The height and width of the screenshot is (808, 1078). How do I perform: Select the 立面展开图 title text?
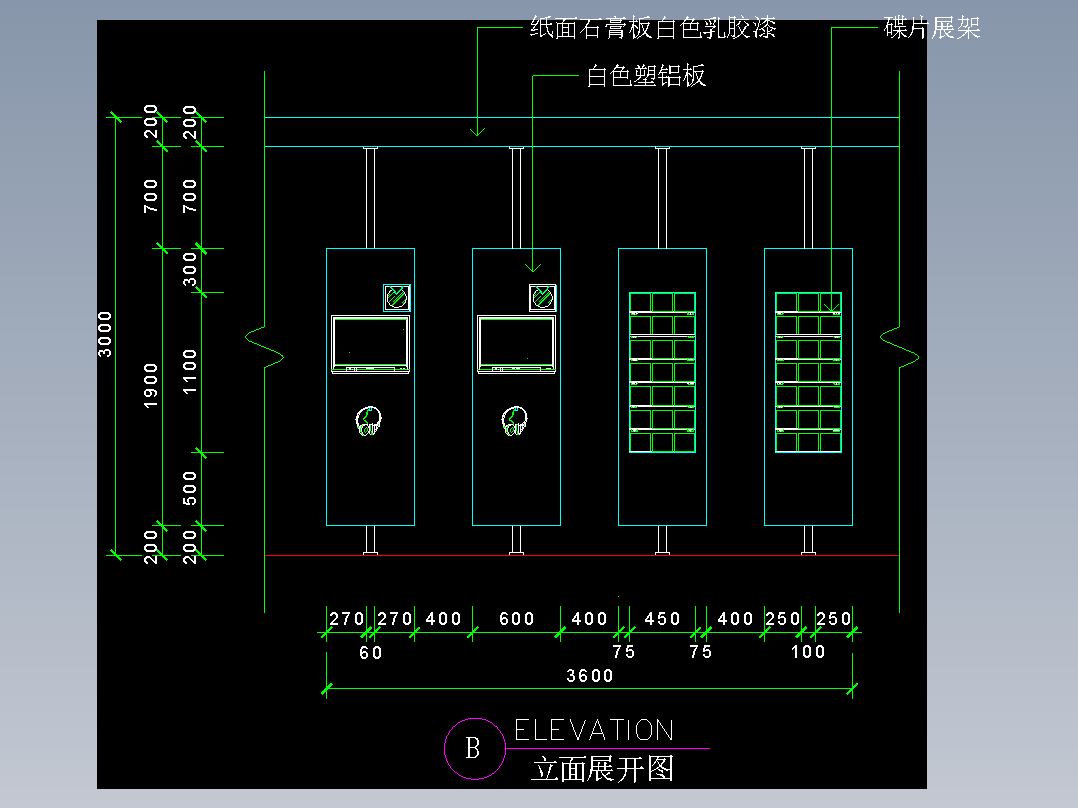pos(603,769)
